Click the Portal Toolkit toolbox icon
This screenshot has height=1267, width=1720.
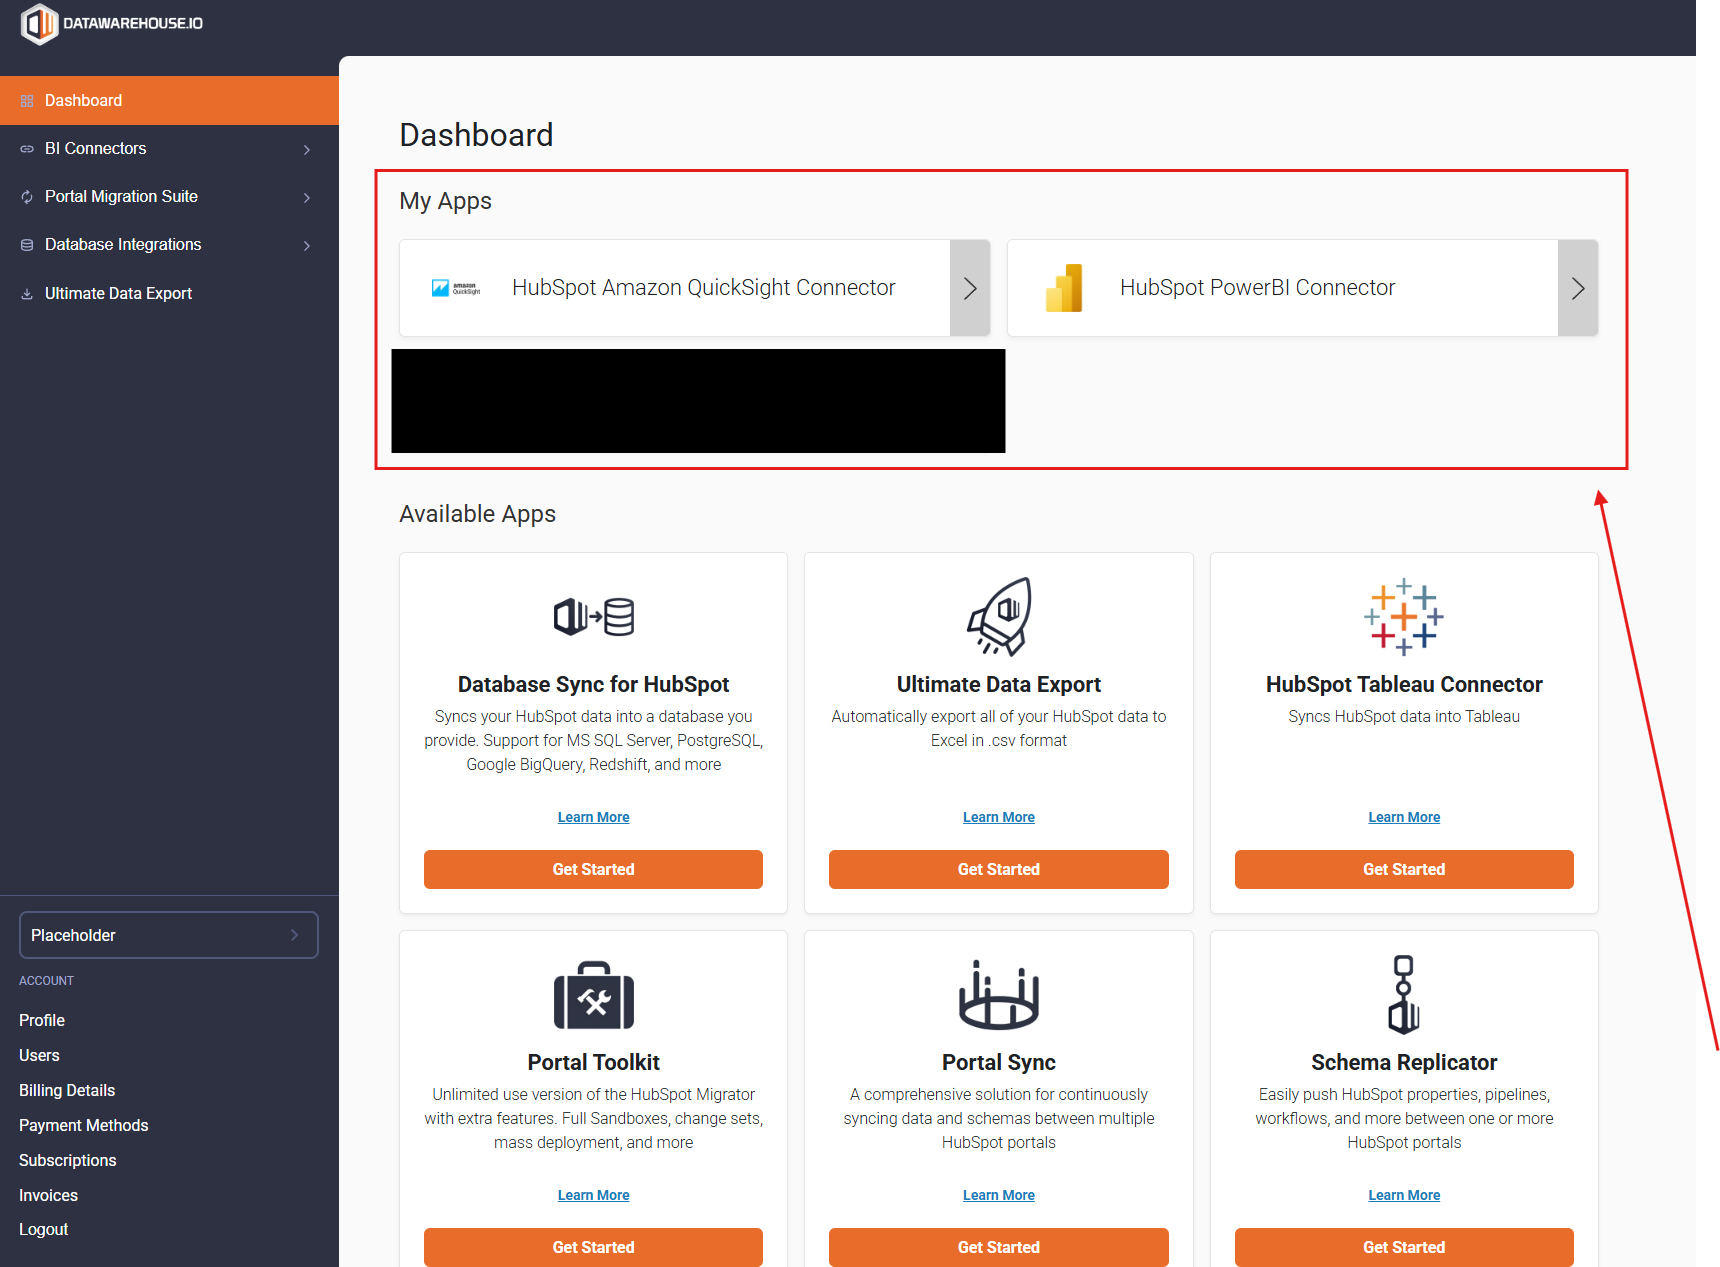click(593, 995)
